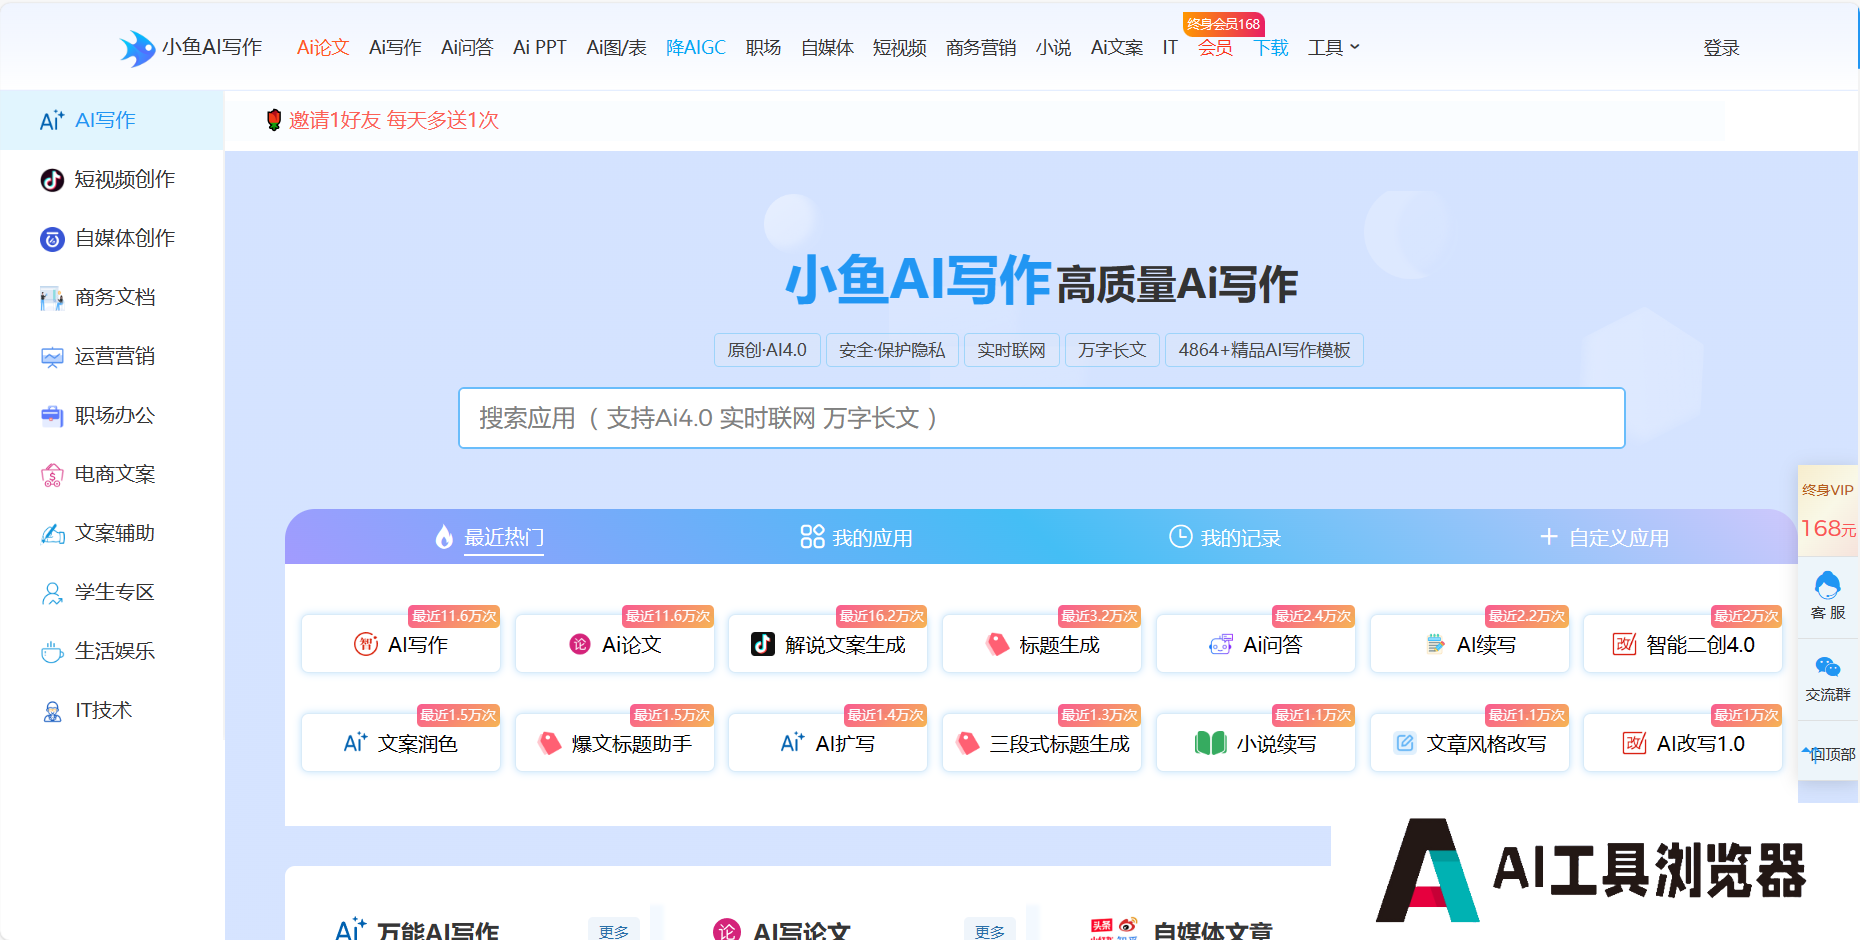Open the Ai文案 top navigation item
This screenshot has width=1860, height=940.
[1117, 48]
